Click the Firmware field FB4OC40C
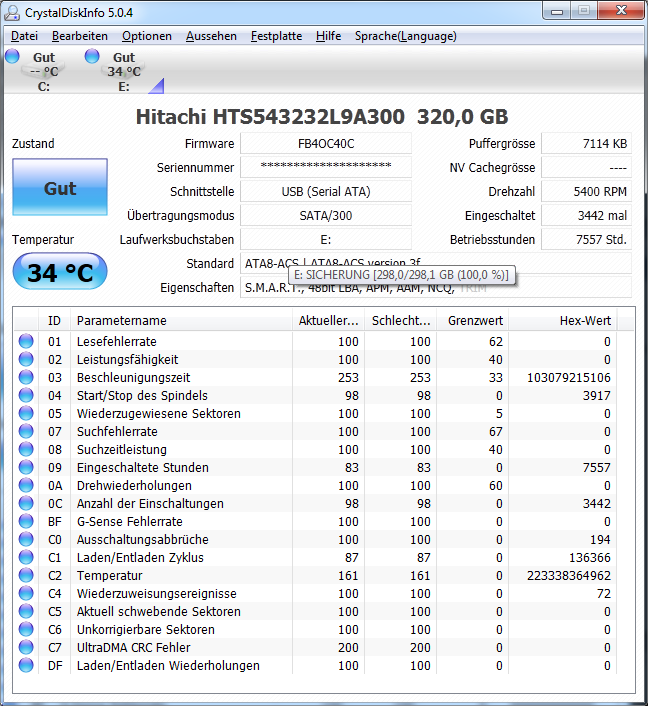Image resolution: width=648 pixels, height=706 pixels. coord(326,144)
